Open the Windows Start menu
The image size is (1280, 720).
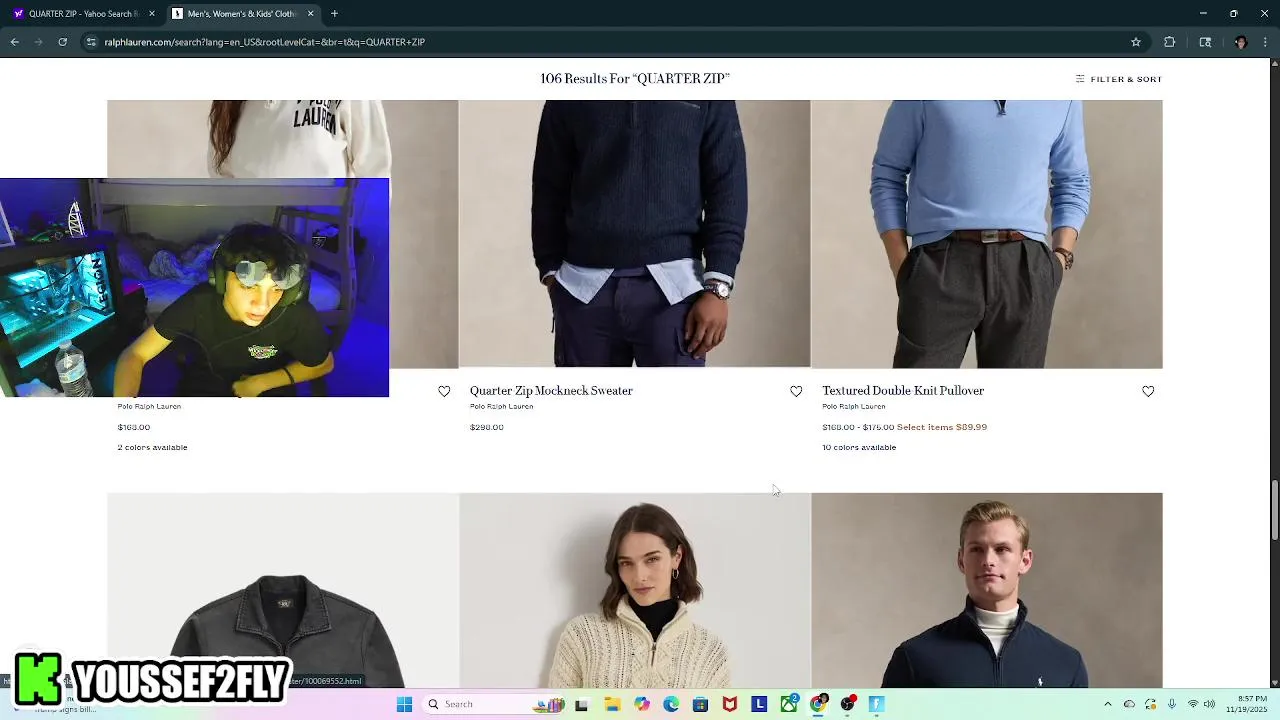point(404,704)
